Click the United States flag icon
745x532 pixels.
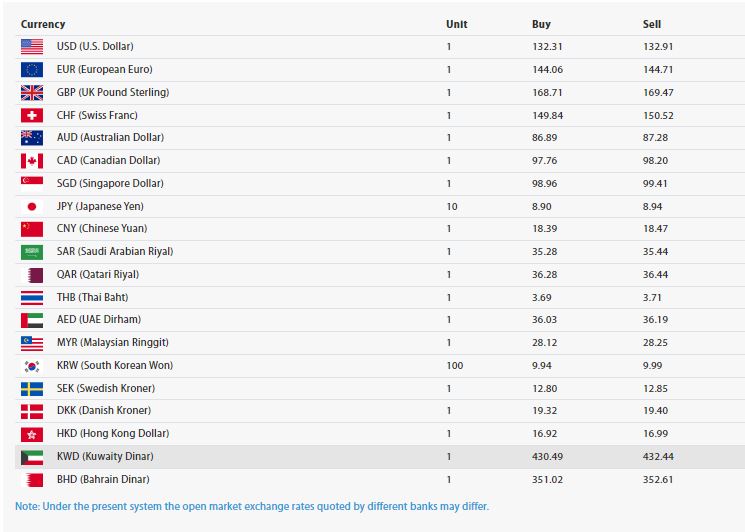[x=32, y=46]
